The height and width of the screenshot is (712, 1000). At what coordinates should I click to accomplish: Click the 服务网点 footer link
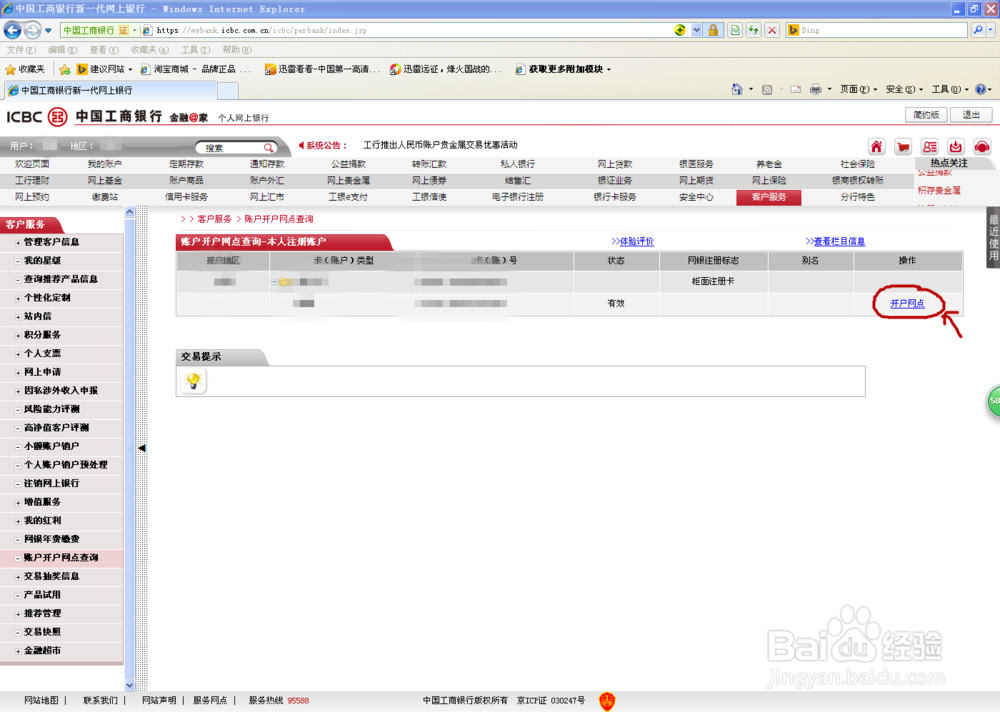coord(210,701)
